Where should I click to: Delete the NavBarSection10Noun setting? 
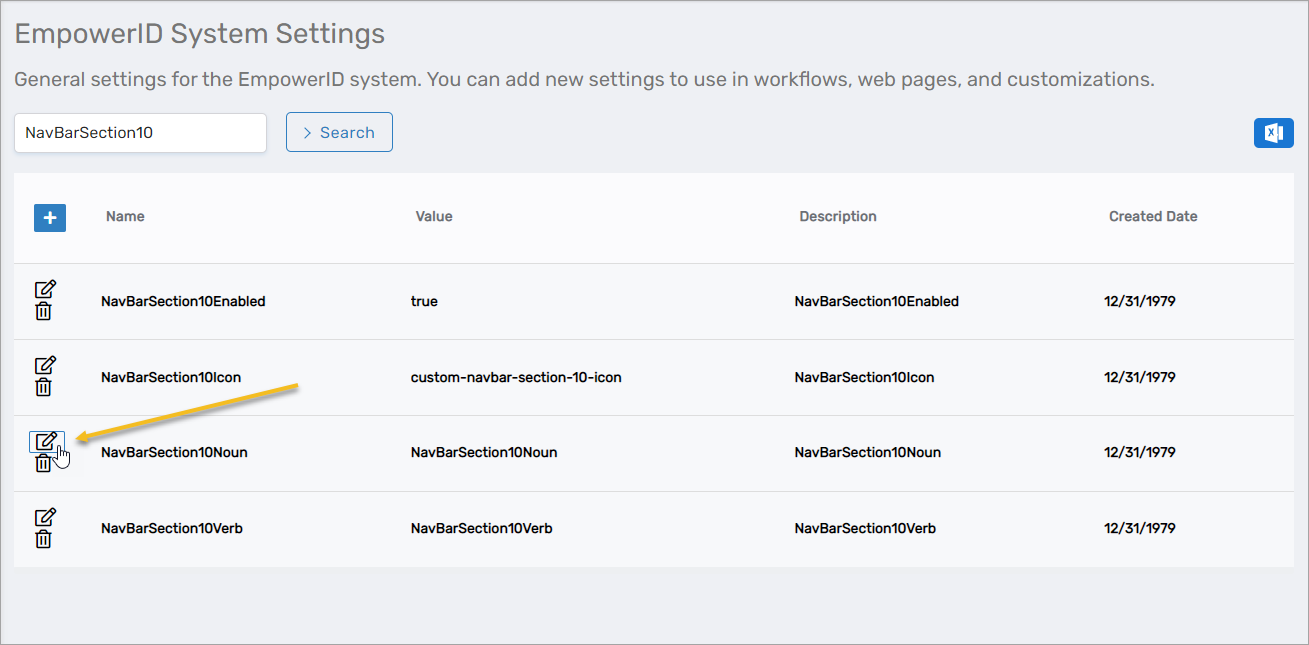44,464
